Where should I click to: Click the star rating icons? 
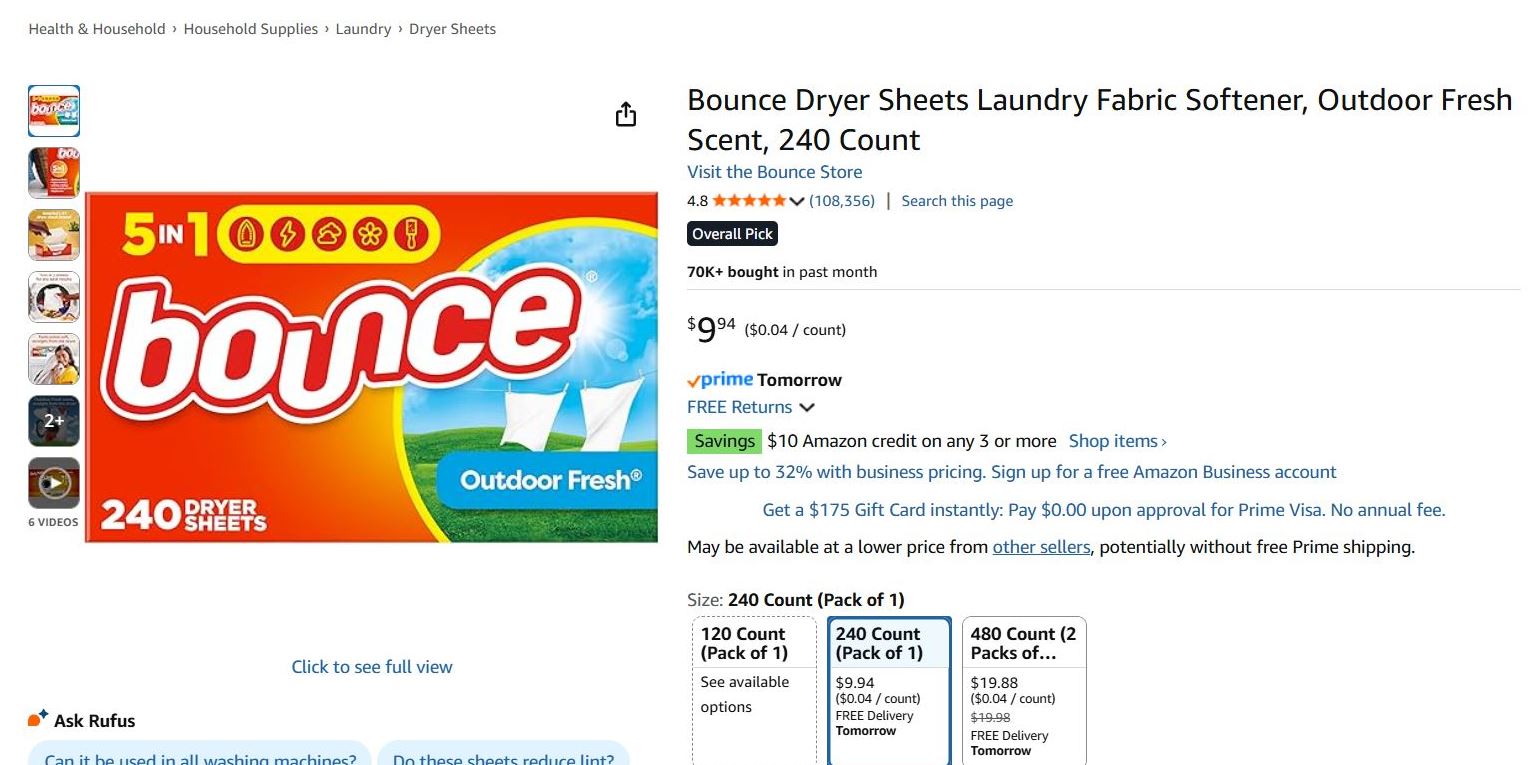(x=749, y=201)
